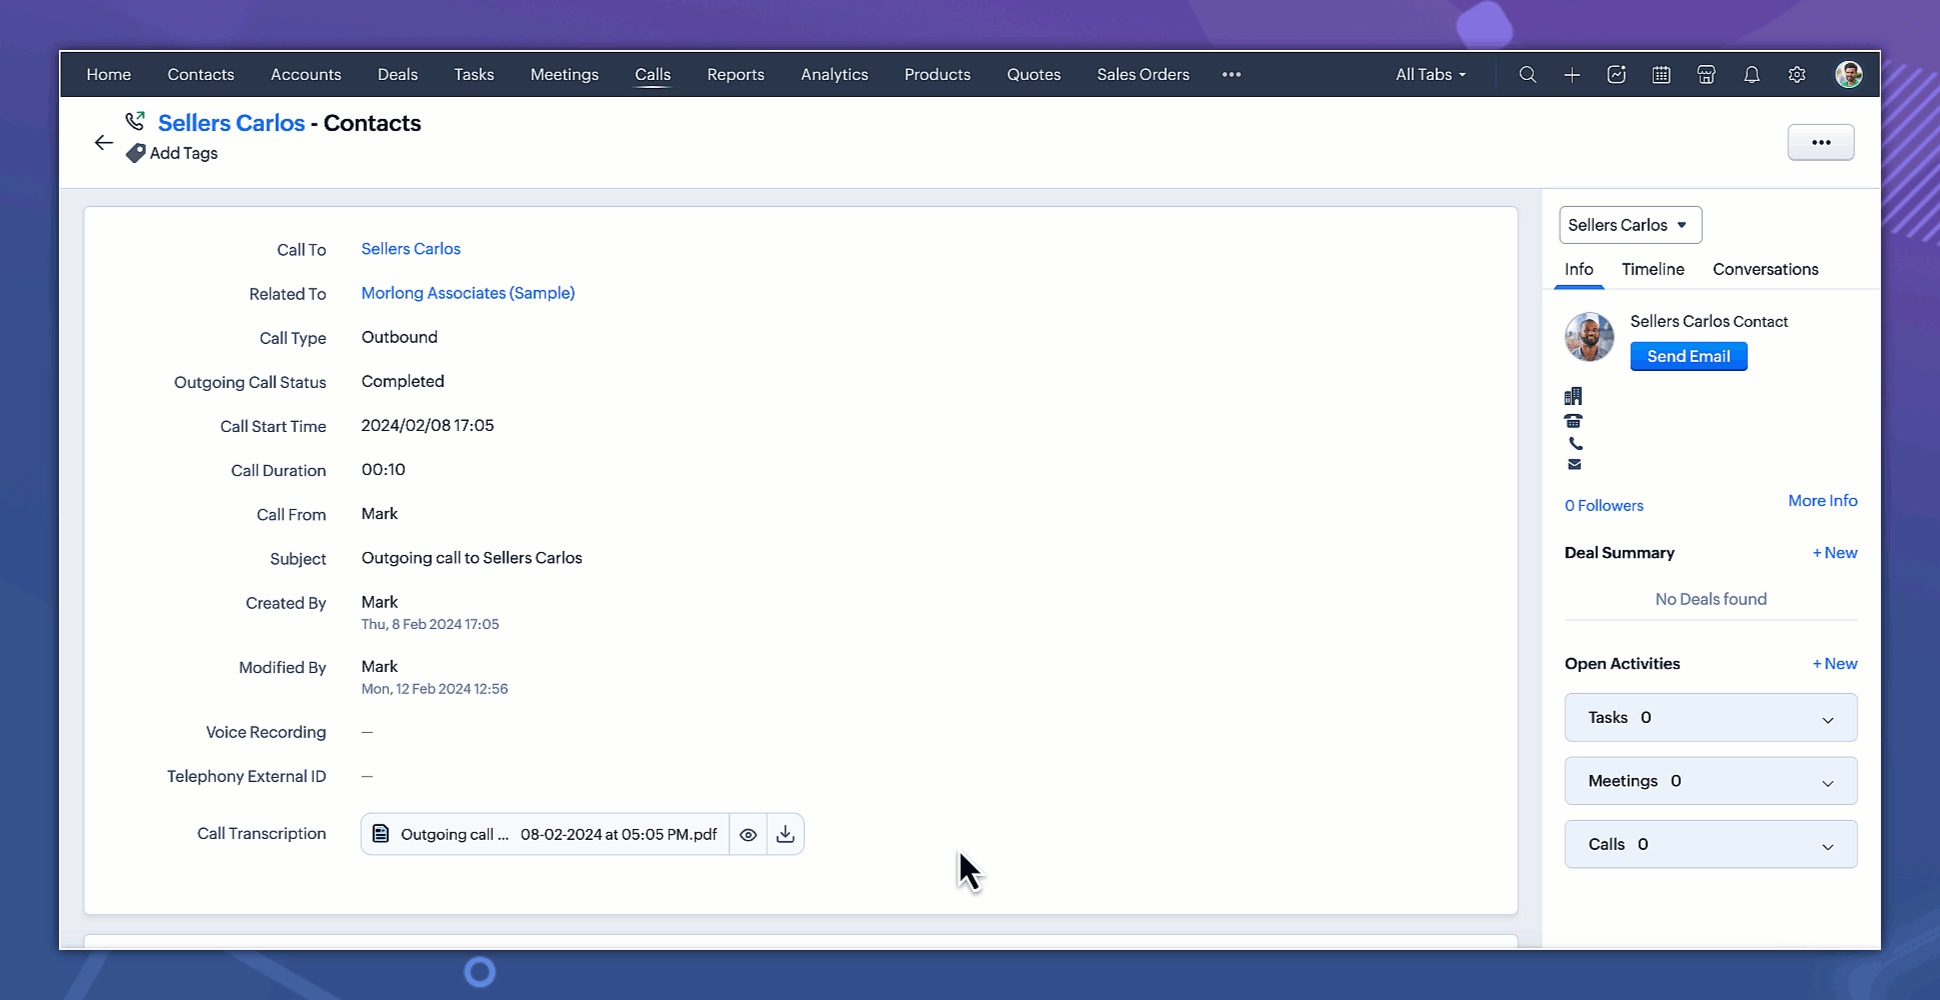Click the marketplace store icon
Viewport: 1940px width, 1000px height.
[1706, 75]
